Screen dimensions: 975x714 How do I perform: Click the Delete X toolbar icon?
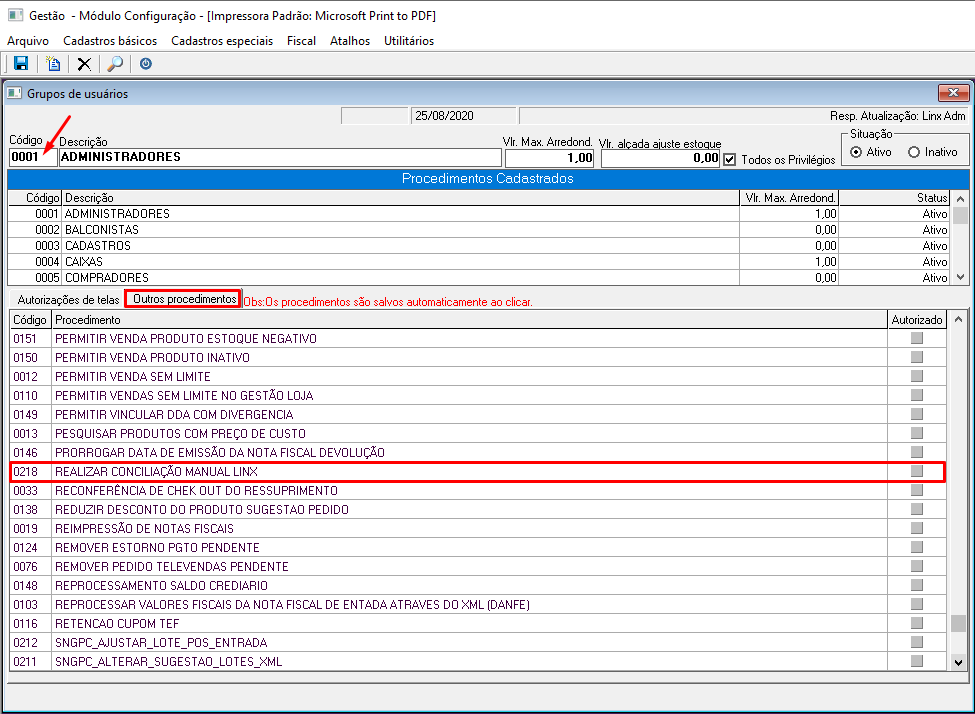[84, 64]
